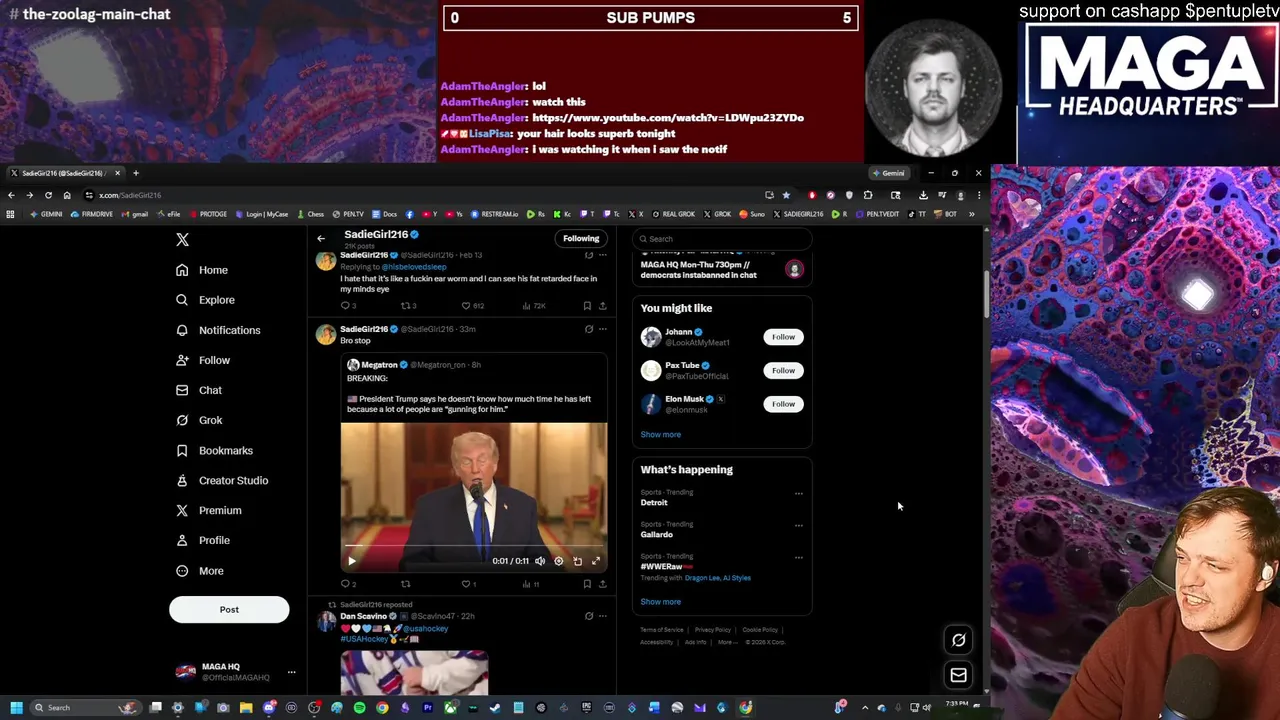Play the Trump video
This screenshot has width=1280, height=720.
(351, 561)
